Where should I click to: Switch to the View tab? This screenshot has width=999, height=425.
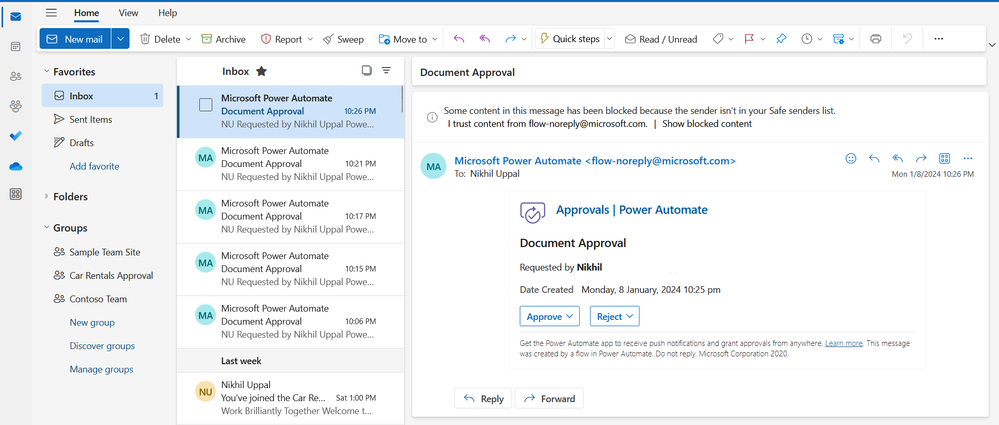tap(128, 13)
